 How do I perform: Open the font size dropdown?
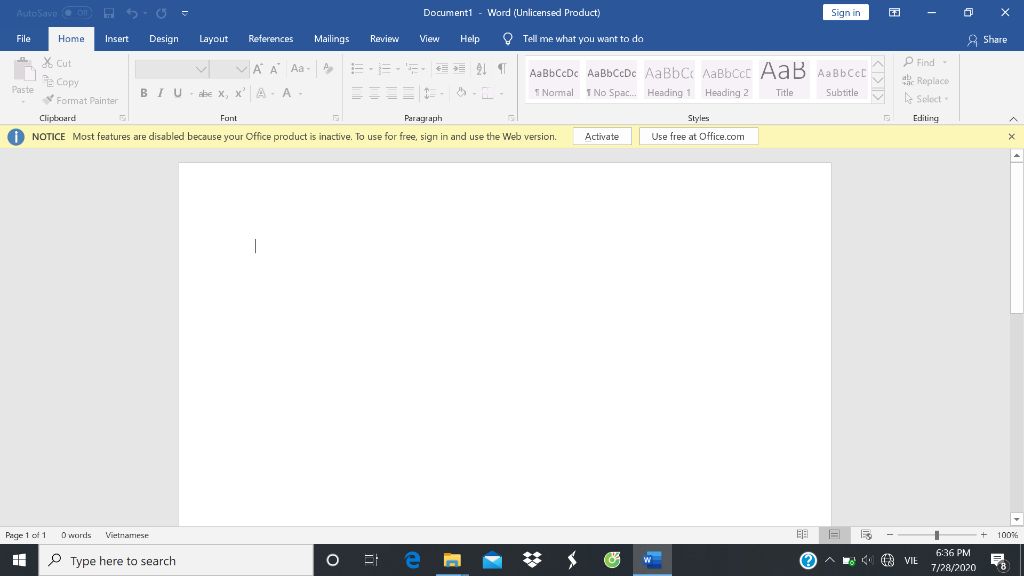pos(241,69)
